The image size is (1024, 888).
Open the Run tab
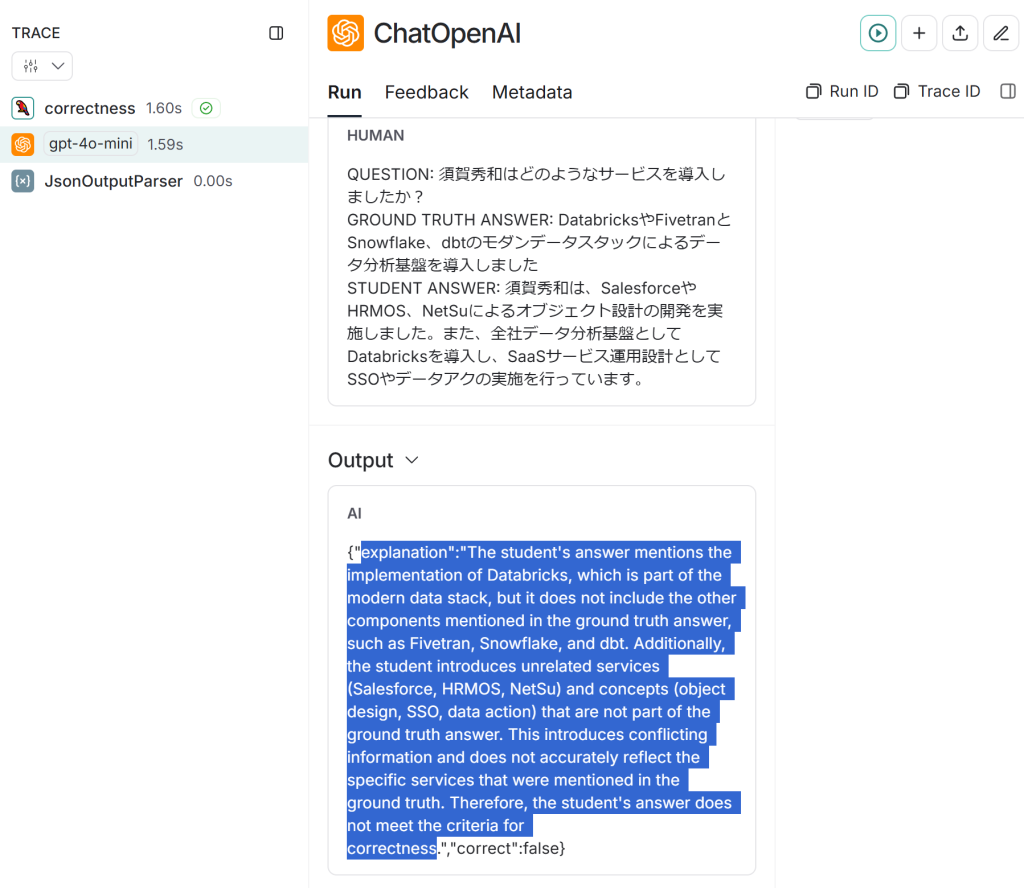pos(344,93)
